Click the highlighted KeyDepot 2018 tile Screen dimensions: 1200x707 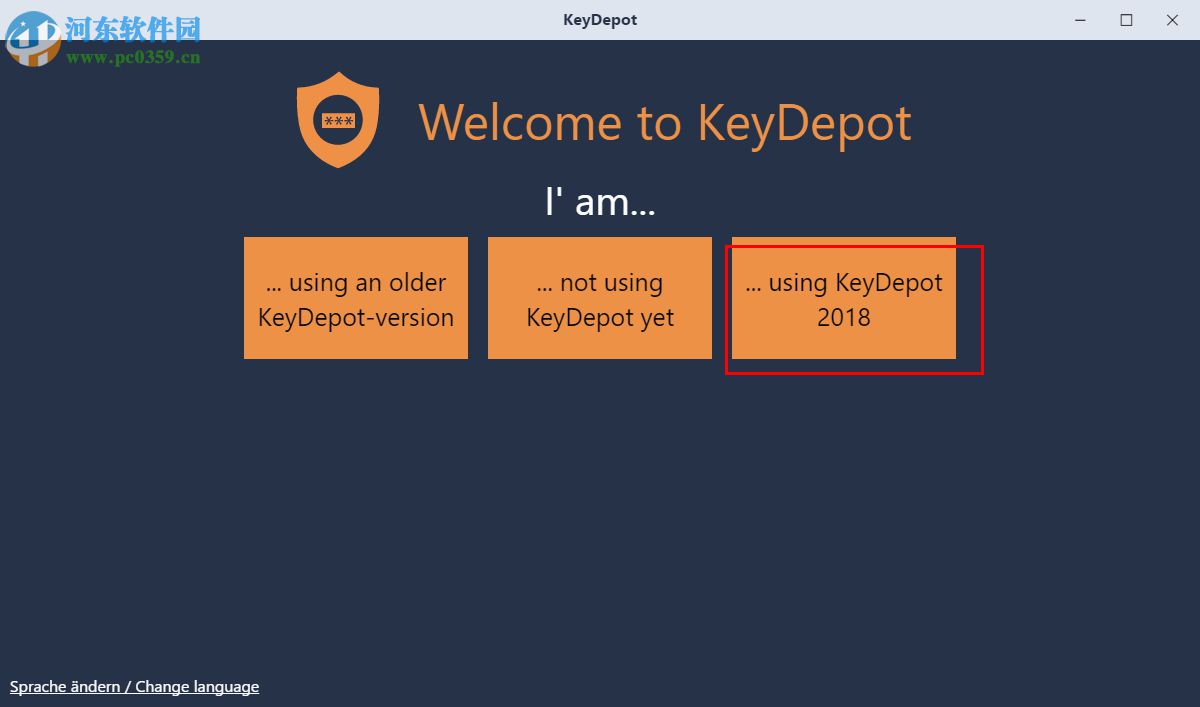click(843, 299)
